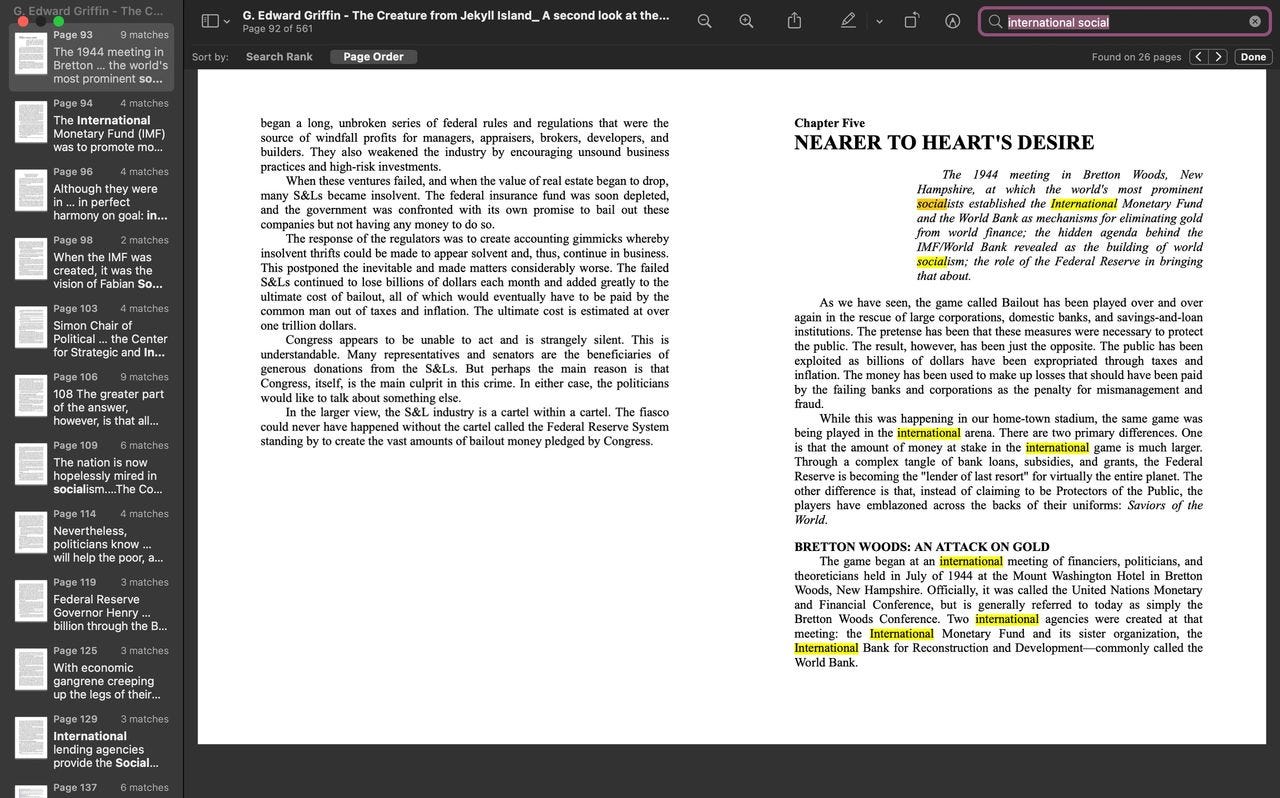This screenshot has width=1280, height=798.
Task: Click 'Sort by:' label
Action: [210, 57]
